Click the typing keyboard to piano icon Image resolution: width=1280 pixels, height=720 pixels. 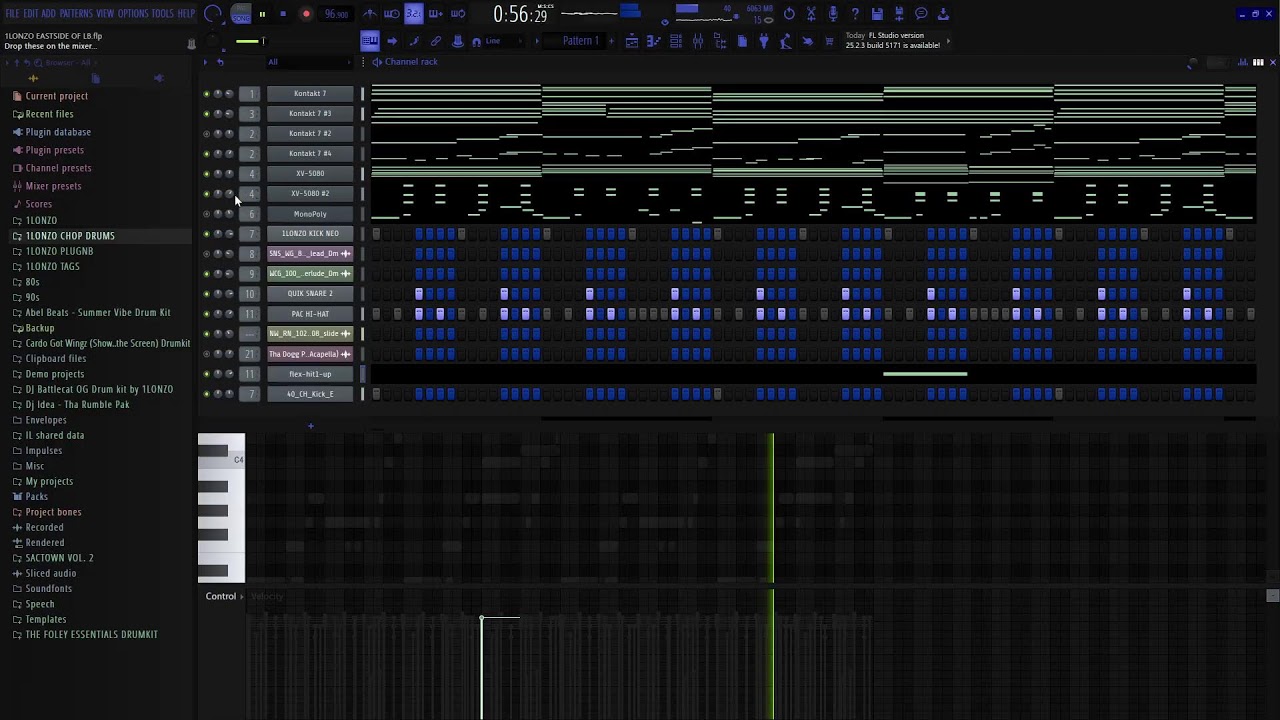(369, 41)
